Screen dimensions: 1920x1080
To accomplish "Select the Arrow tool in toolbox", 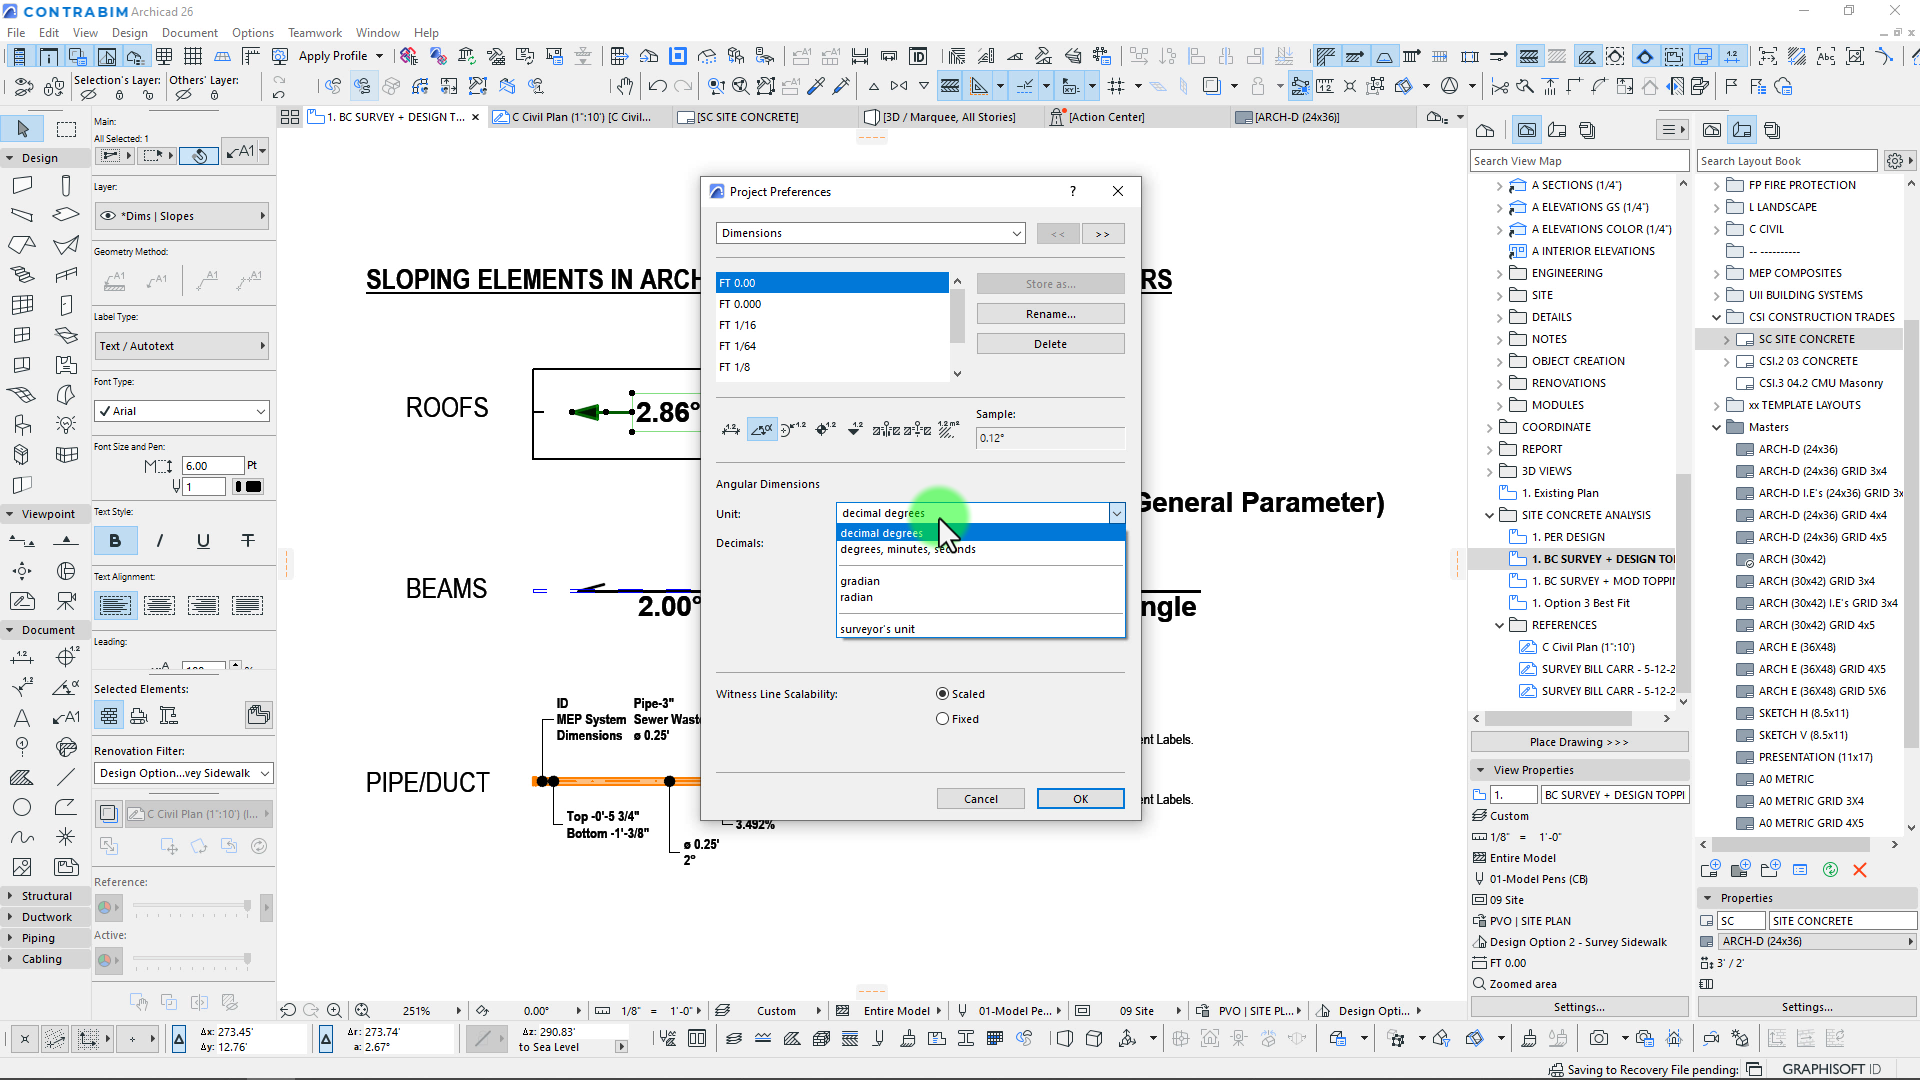I will coord(23,129).
